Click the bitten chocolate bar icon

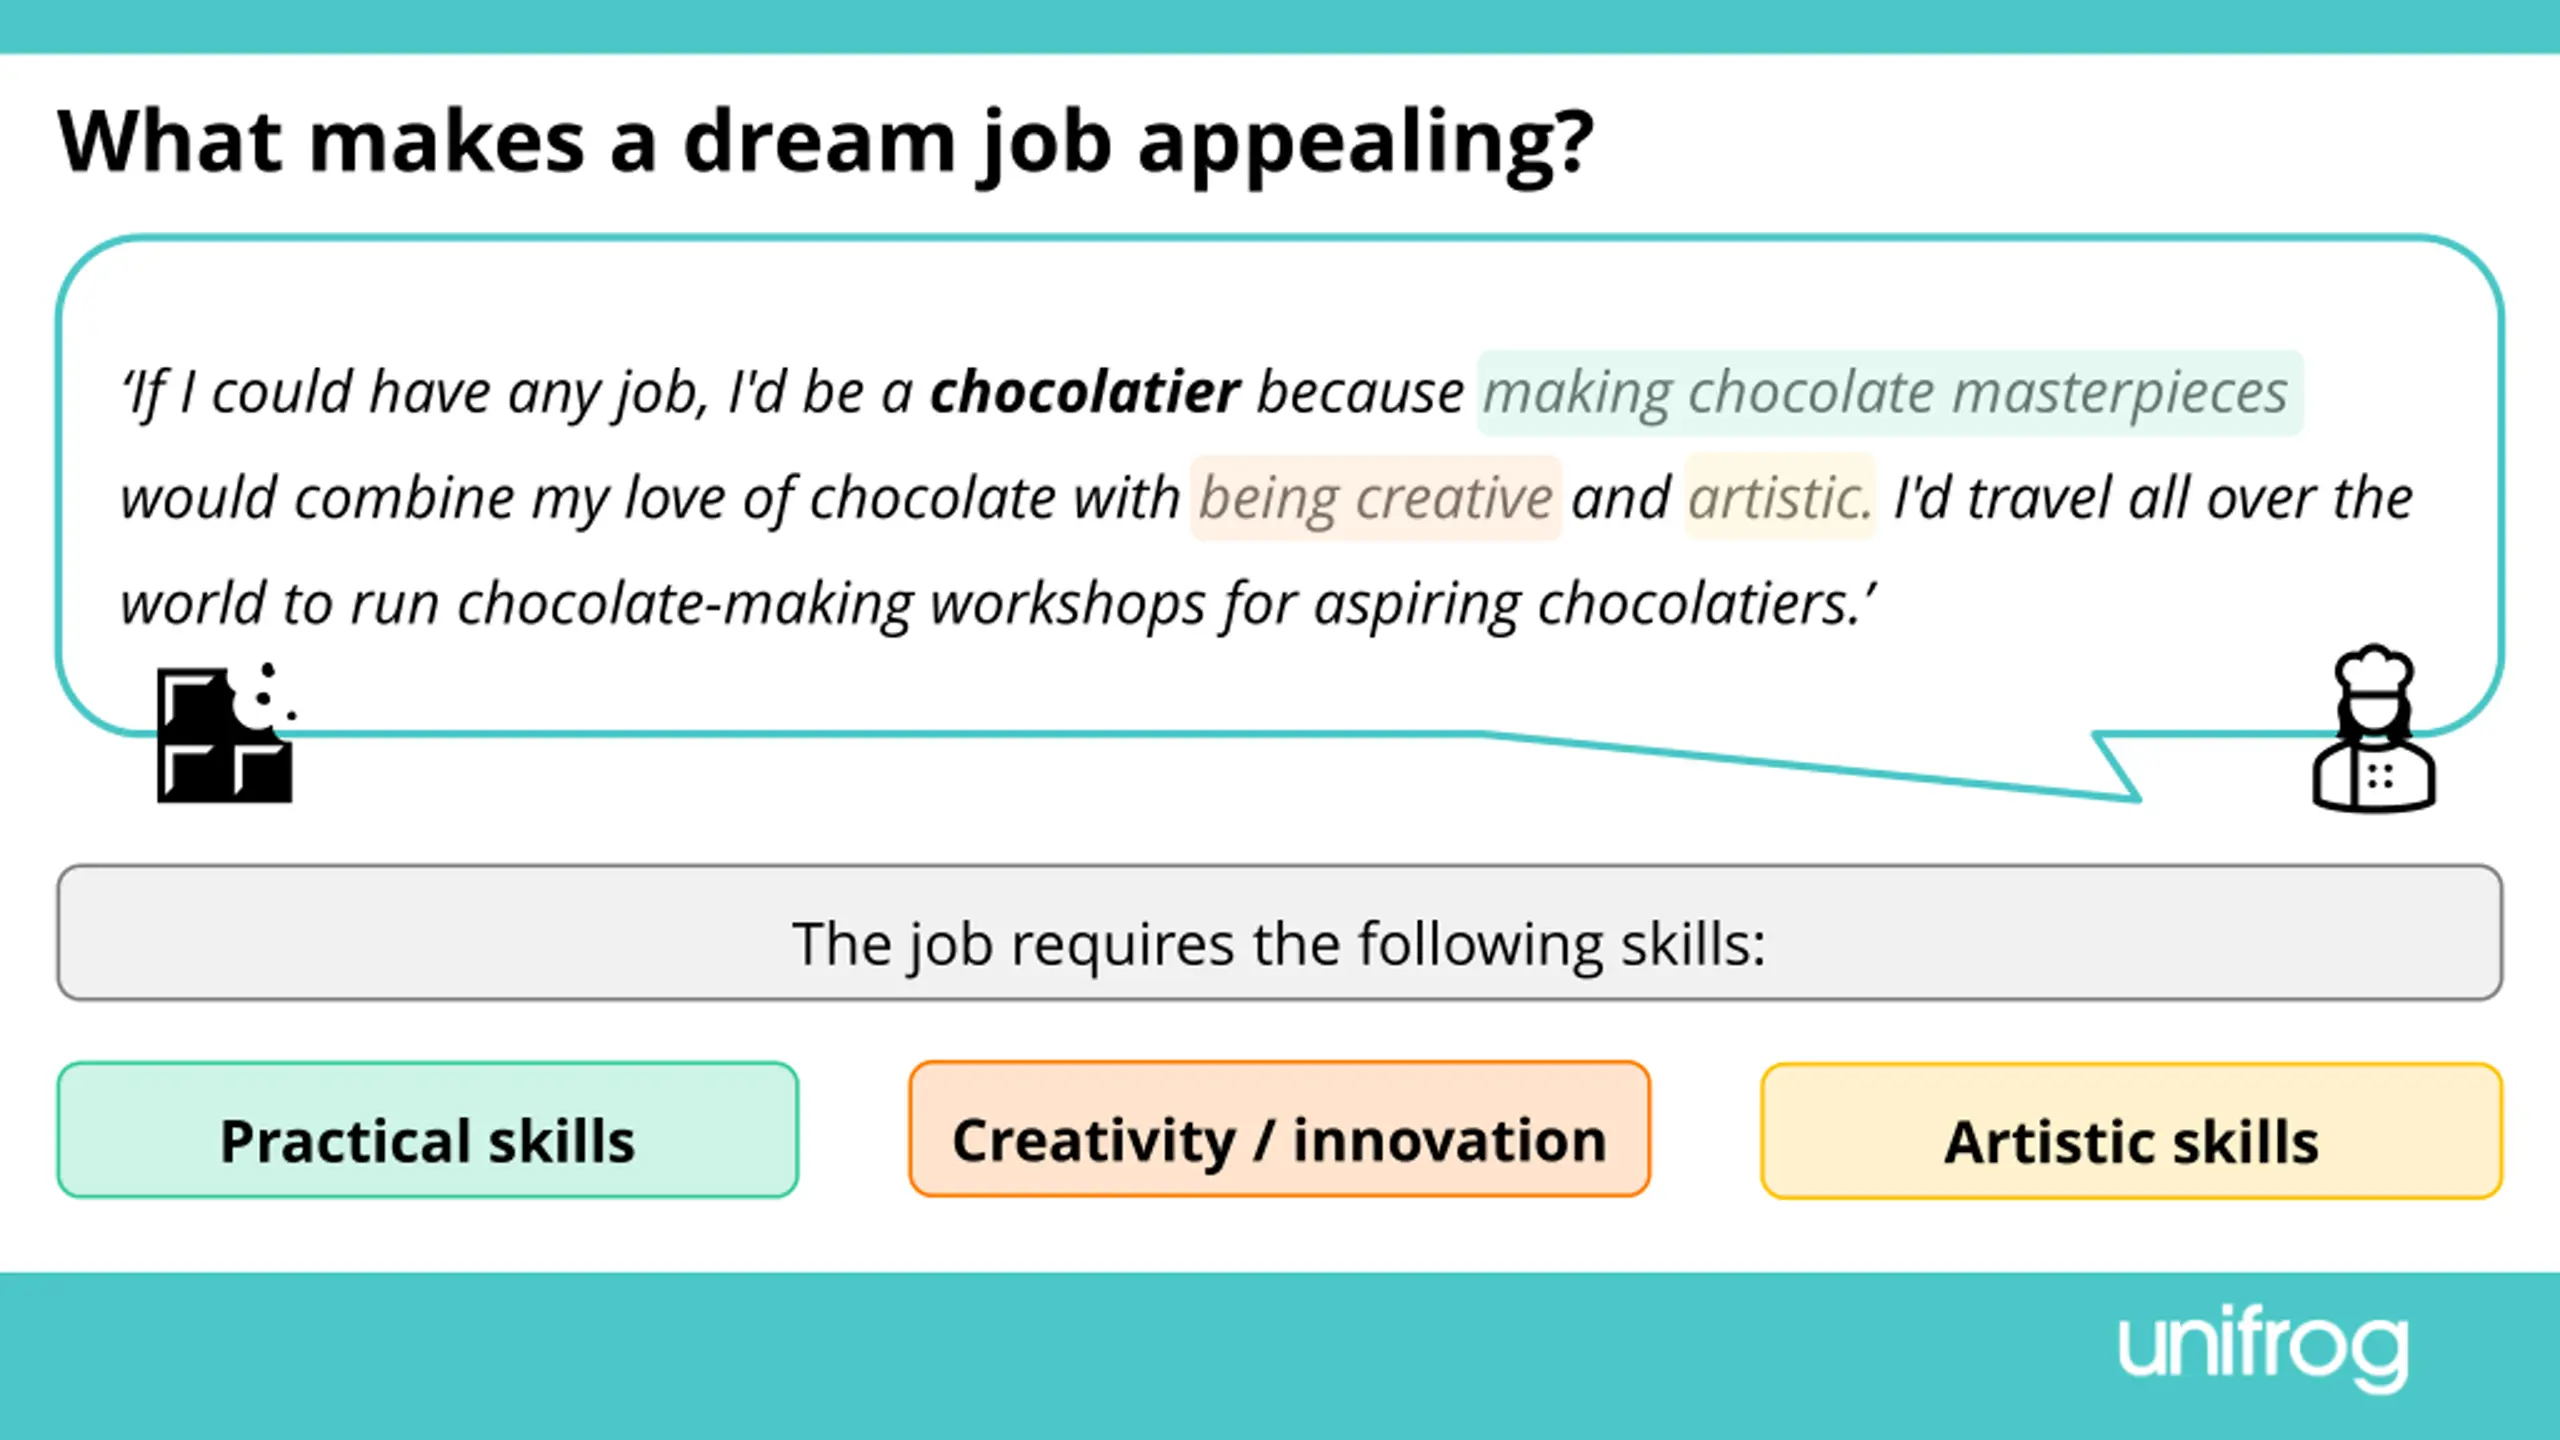click(225, 735)
